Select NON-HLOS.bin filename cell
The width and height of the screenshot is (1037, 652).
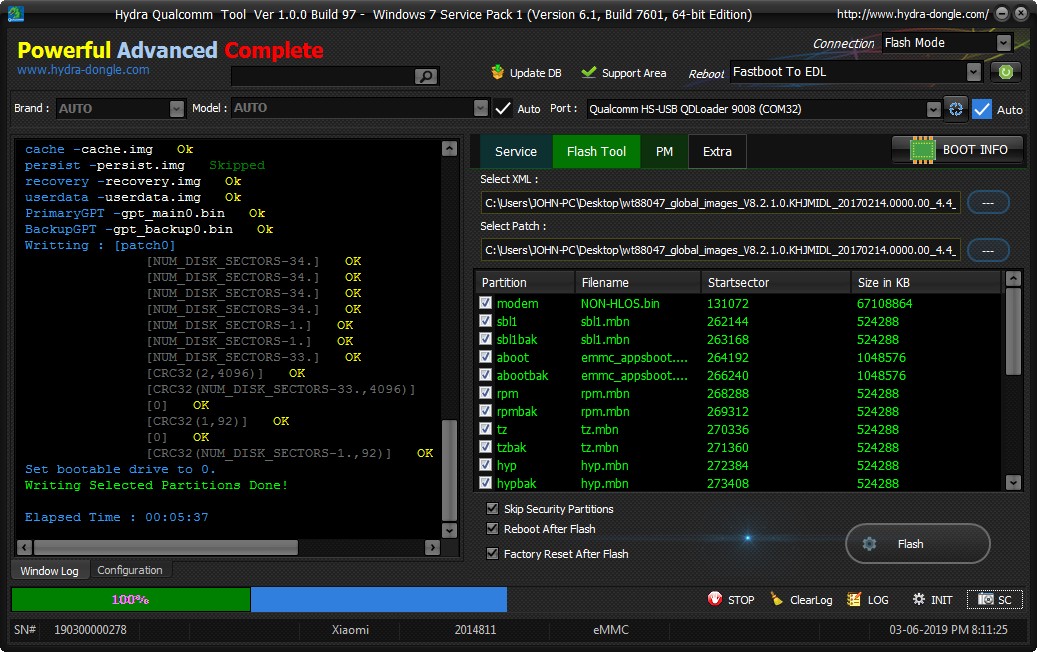[x=620, y=304]
